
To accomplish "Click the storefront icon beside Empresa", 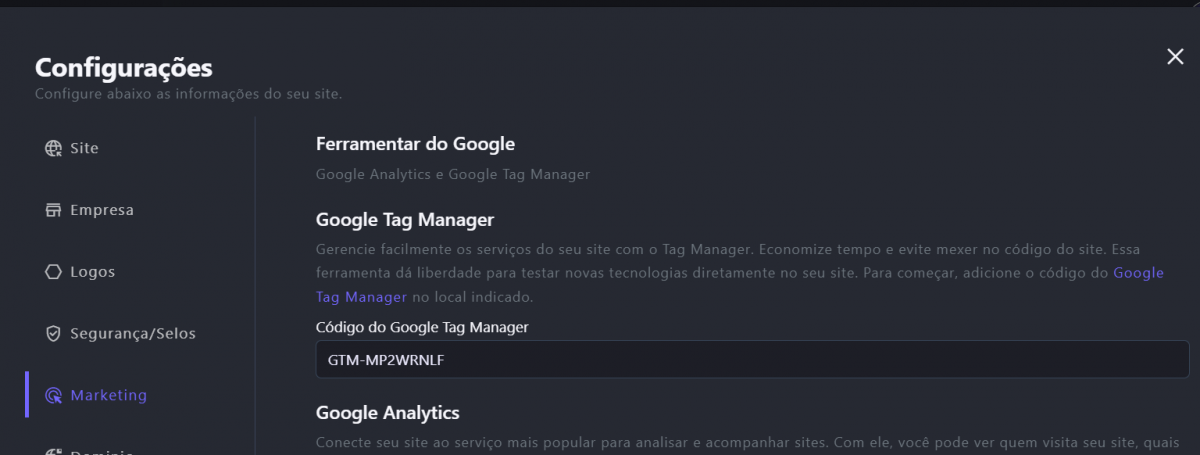I will coord(54,210).
